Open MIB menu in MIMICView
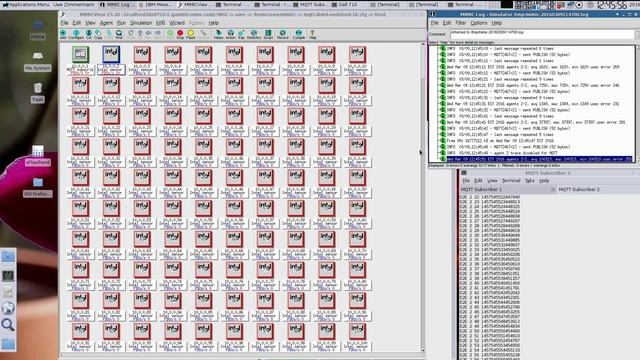This screenshot has width=640, height=360. (x=160, y=23)
